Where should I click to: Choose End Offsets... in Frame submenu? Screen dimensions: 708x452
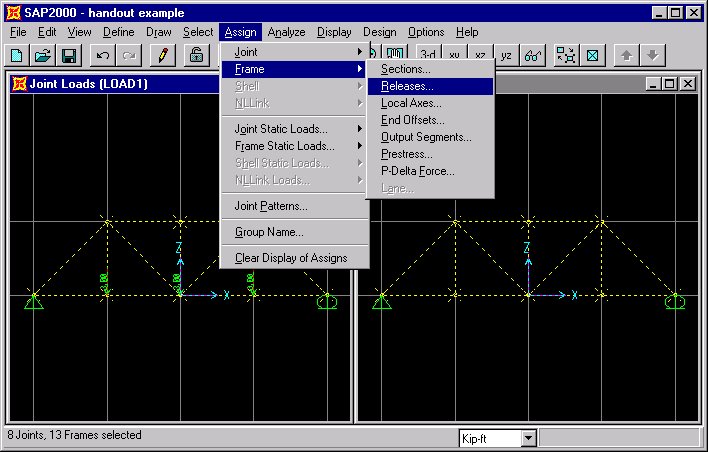click(430, 120)
